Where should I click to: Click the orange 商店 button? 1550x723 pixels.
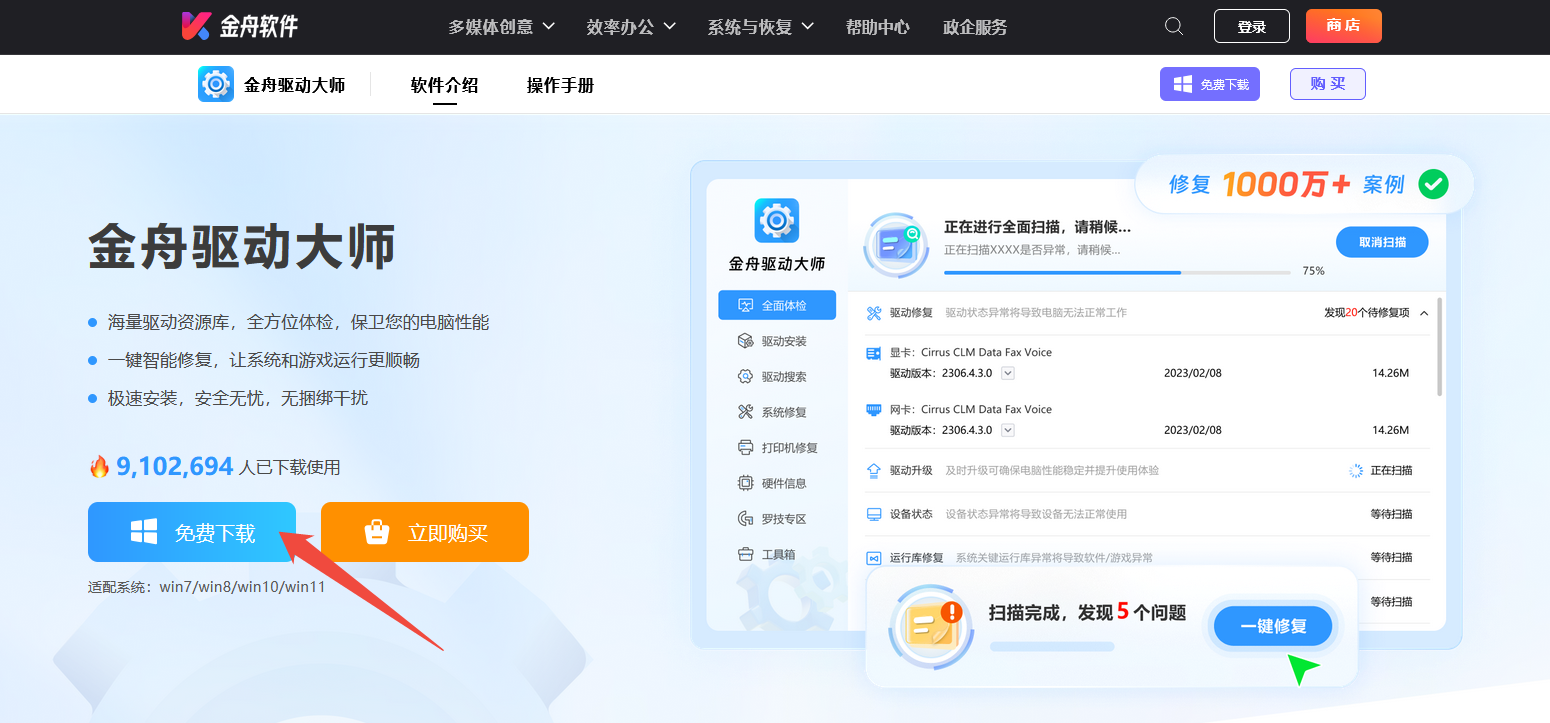point(1344,26)
